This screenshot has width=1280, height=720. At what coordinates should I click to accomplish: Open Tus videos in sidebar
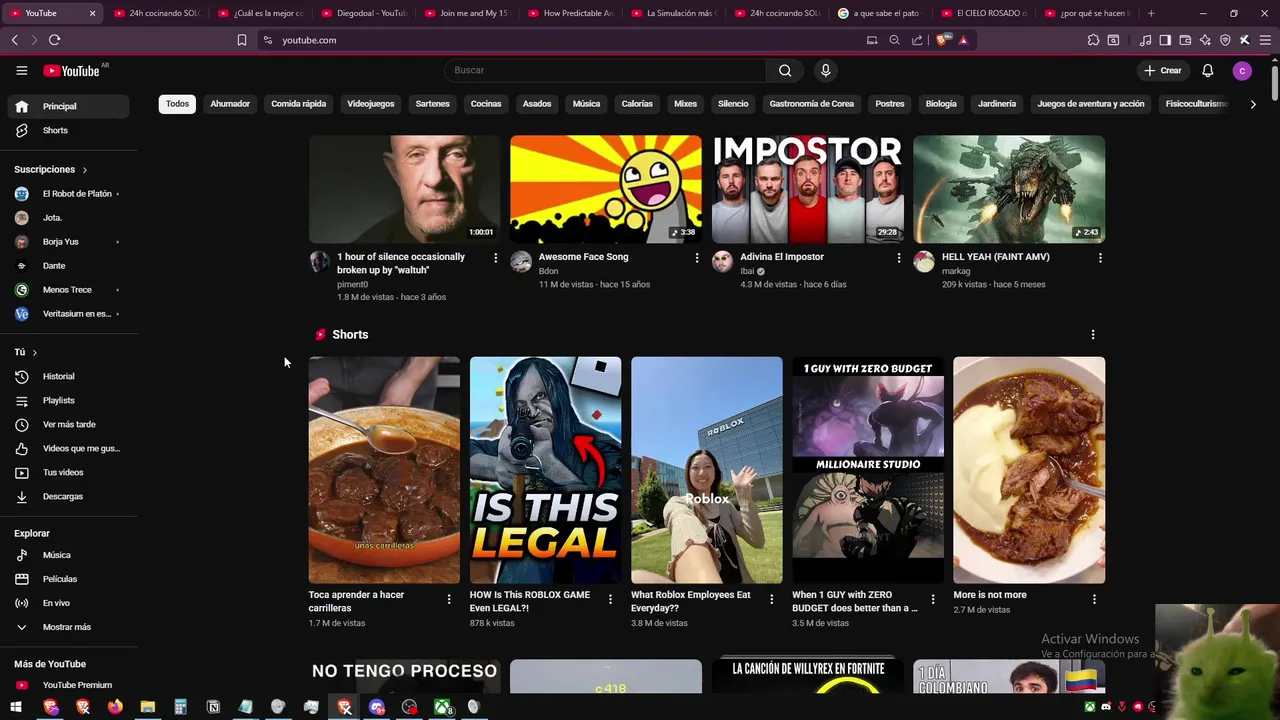(x=68, y=472)
